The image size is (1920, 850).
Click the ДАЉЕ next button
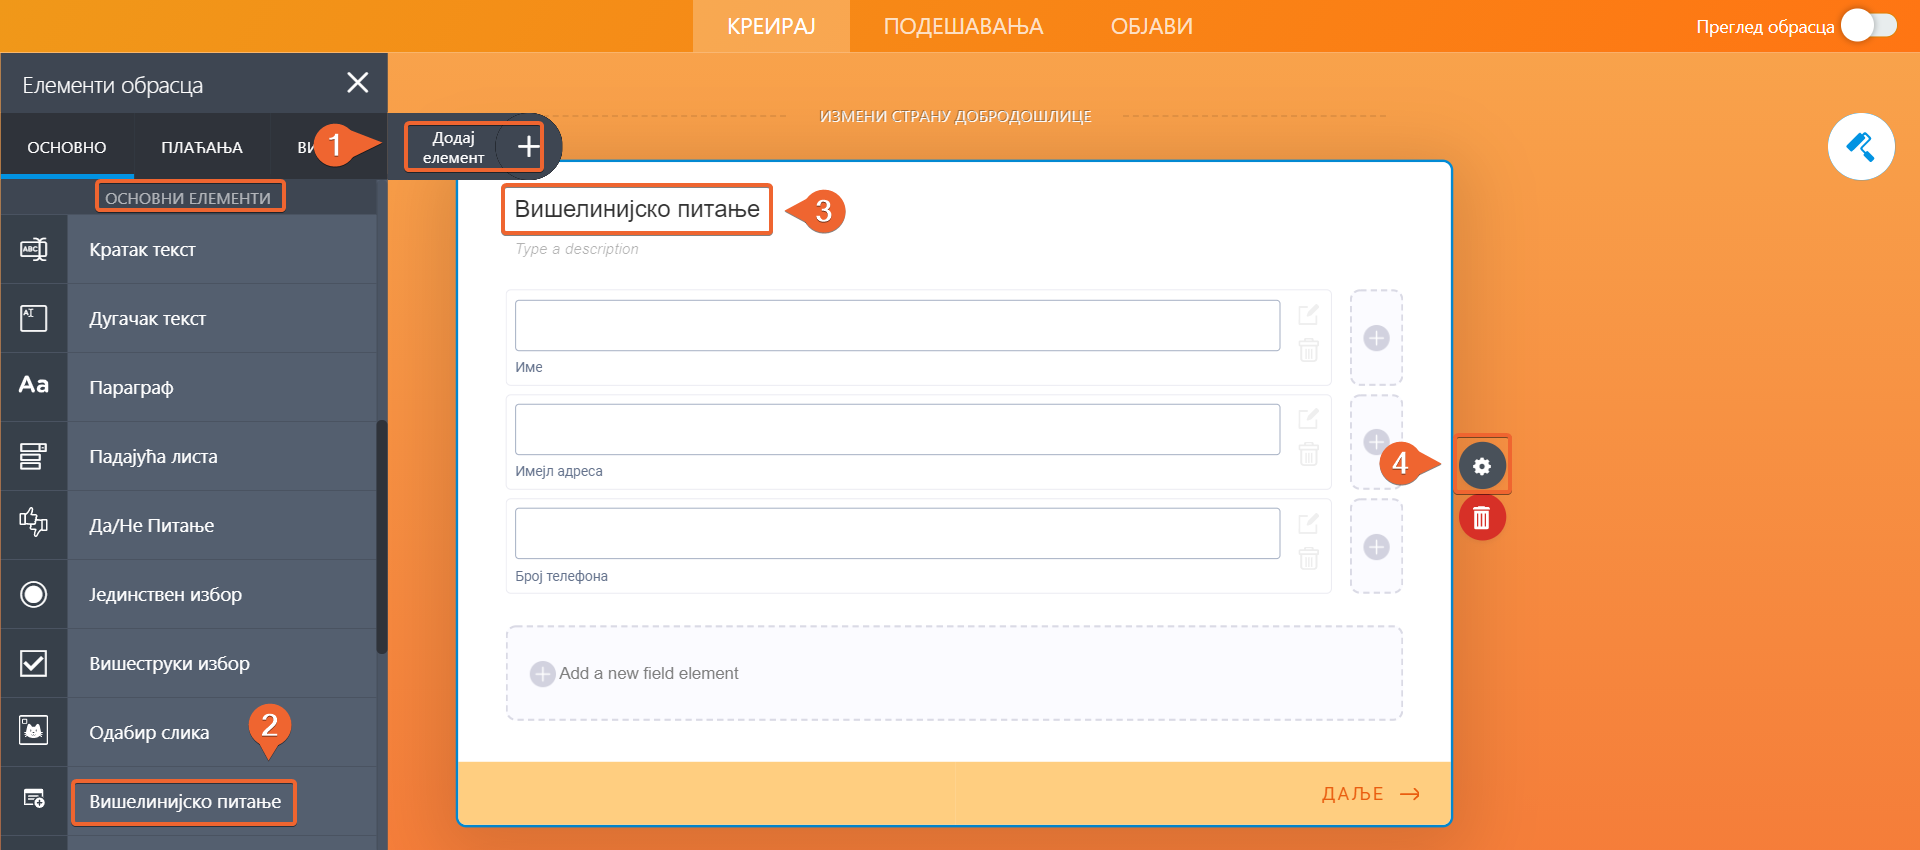point(1371,794)
